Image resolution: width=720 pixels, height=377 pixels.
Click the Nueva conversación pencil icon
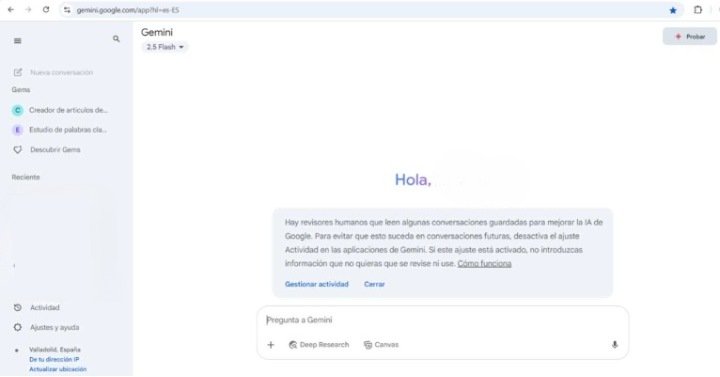pos(18,72)
